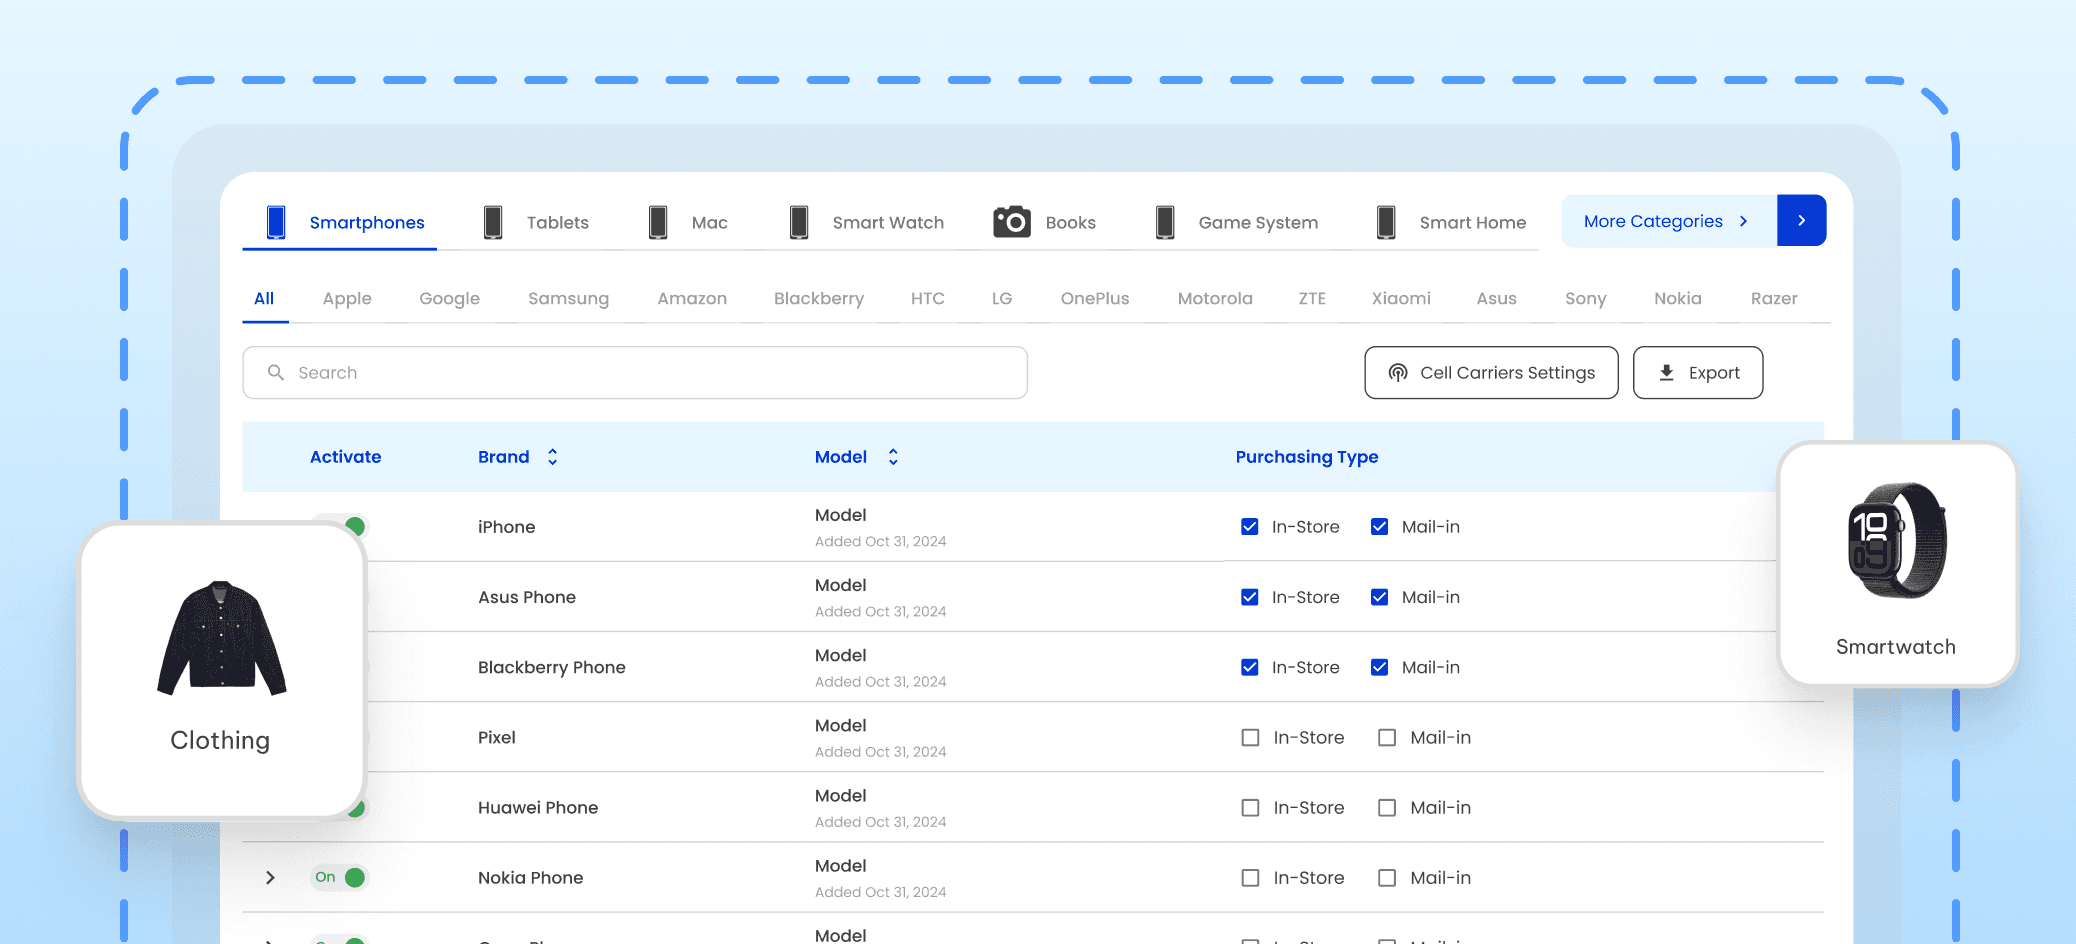Click the Smart Watch category icon
This screenshot has width=2076, height=944.
[799, 222]
